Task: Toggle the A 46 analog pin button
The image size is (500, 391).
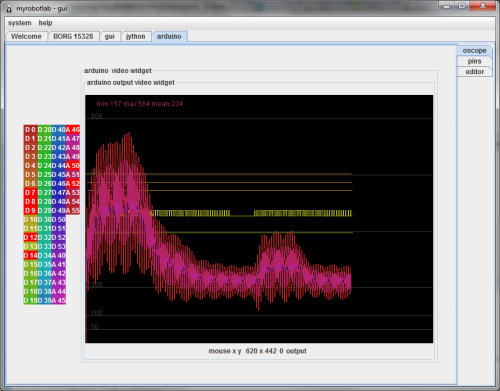Action: click(x=73, y=130)
